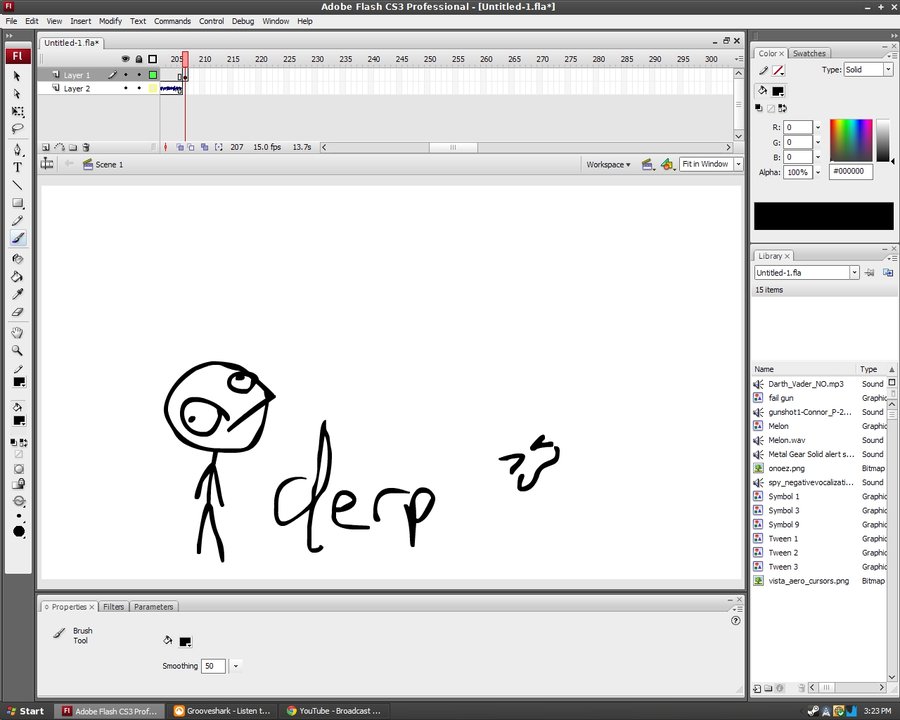Select the Lasso tool
The image size is (900, 720).
(18, 129)
